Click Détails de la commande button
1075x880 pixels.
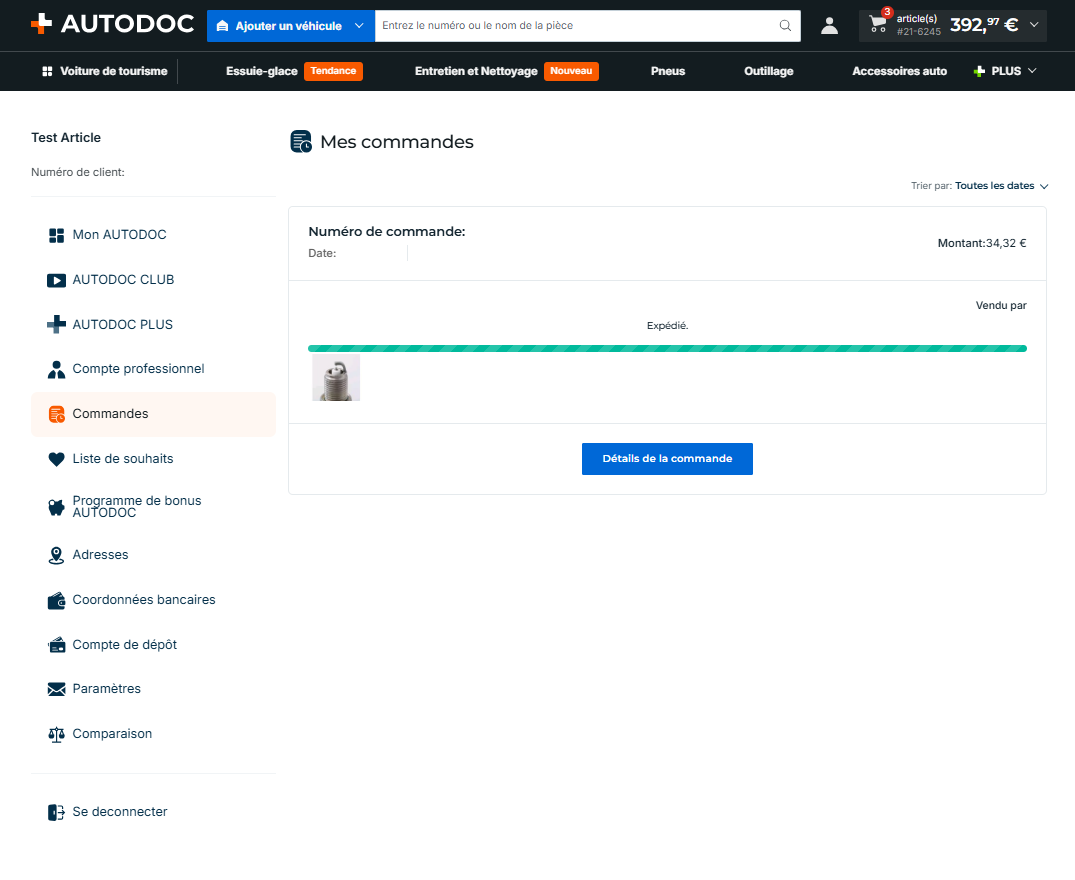point(667,459)
